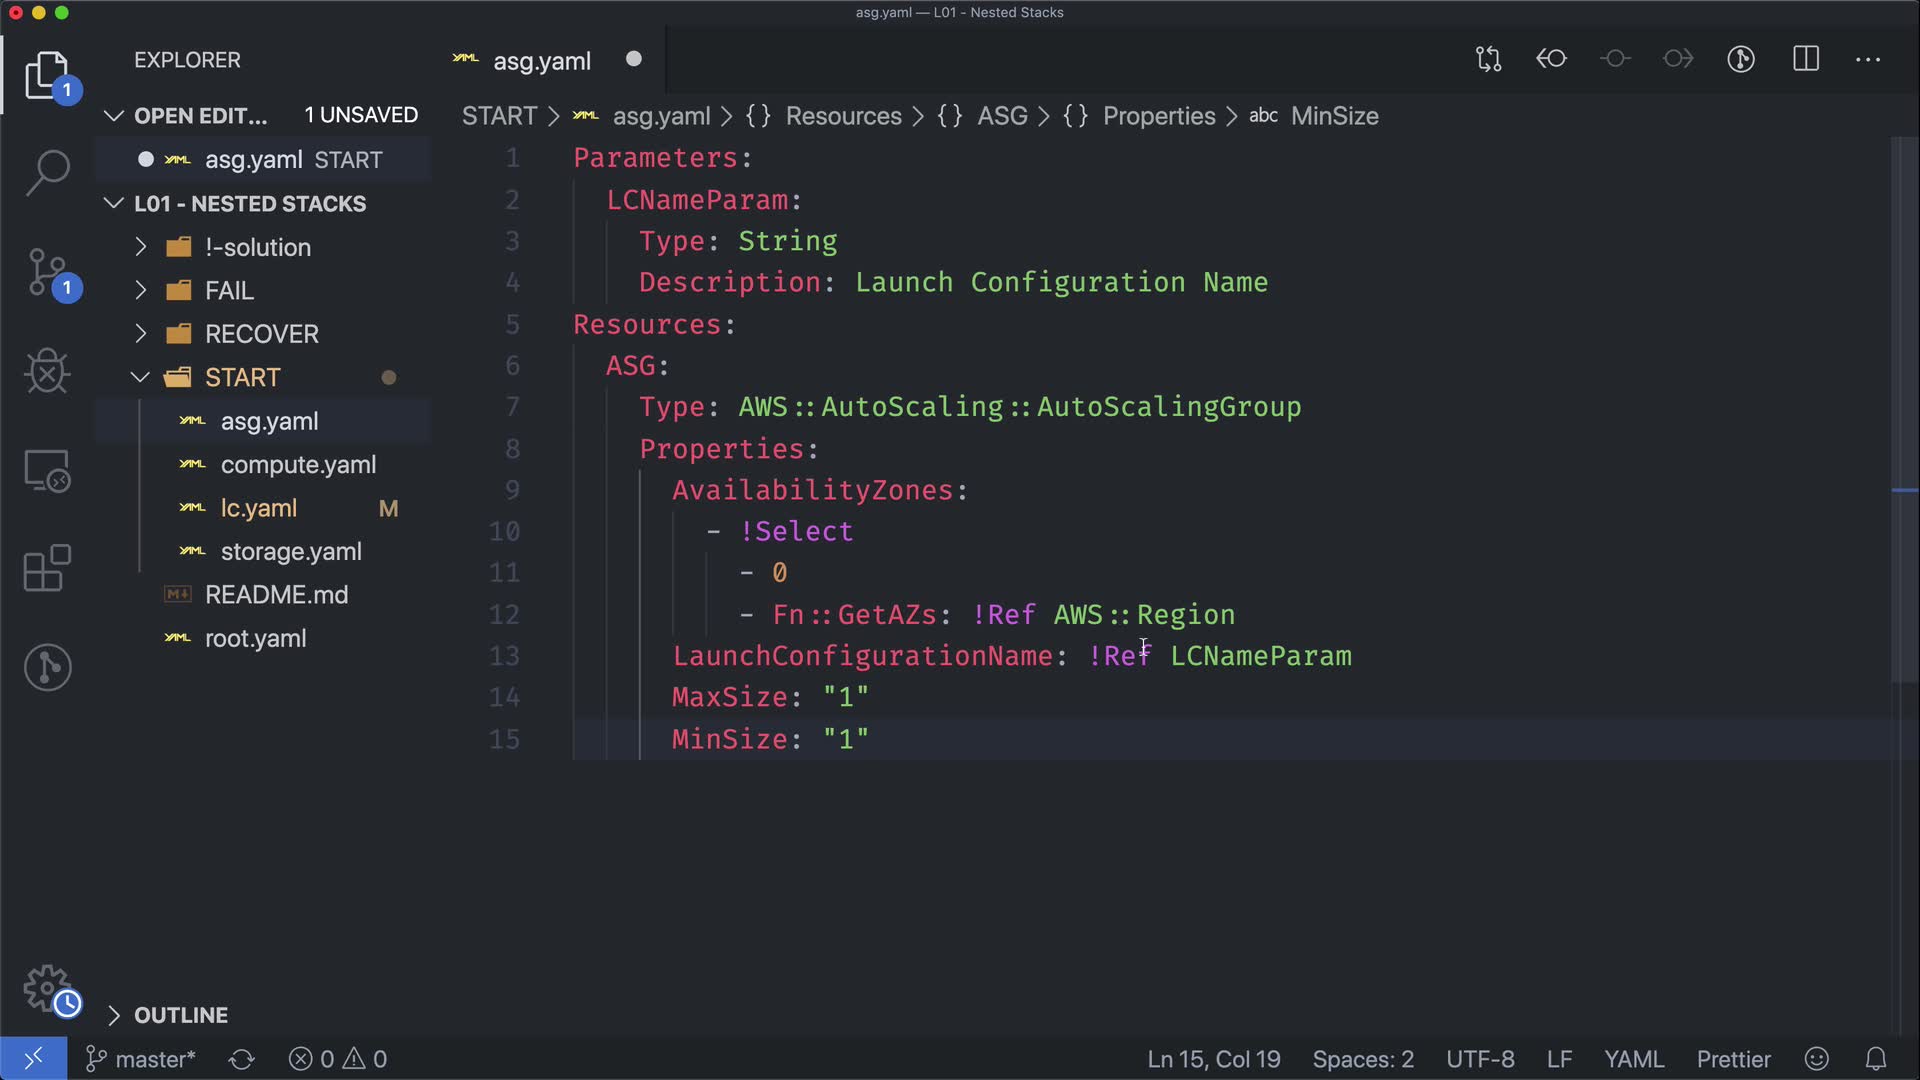Image resolution: width=1920 pixels, height=1080 pixels.
Task: Open more actions ellipsis menu
Action: (x=1868, y=59)
